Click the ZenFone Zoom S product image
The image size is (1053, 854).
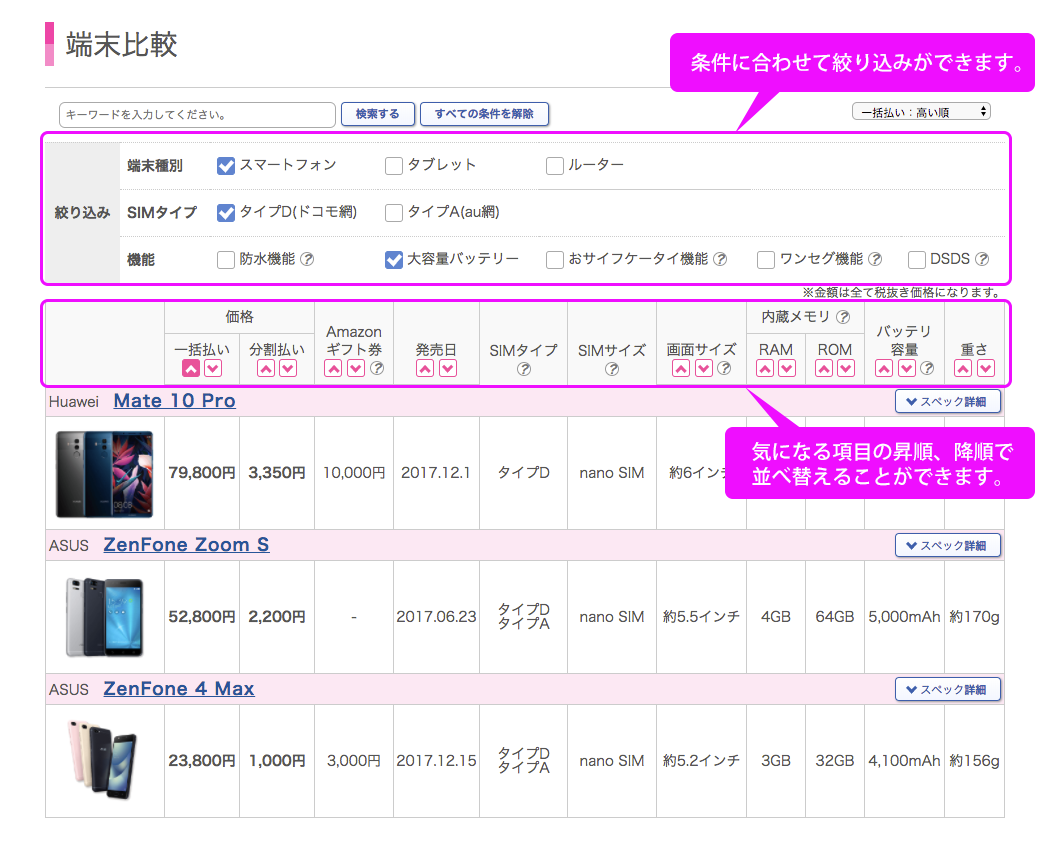(105, 616)
